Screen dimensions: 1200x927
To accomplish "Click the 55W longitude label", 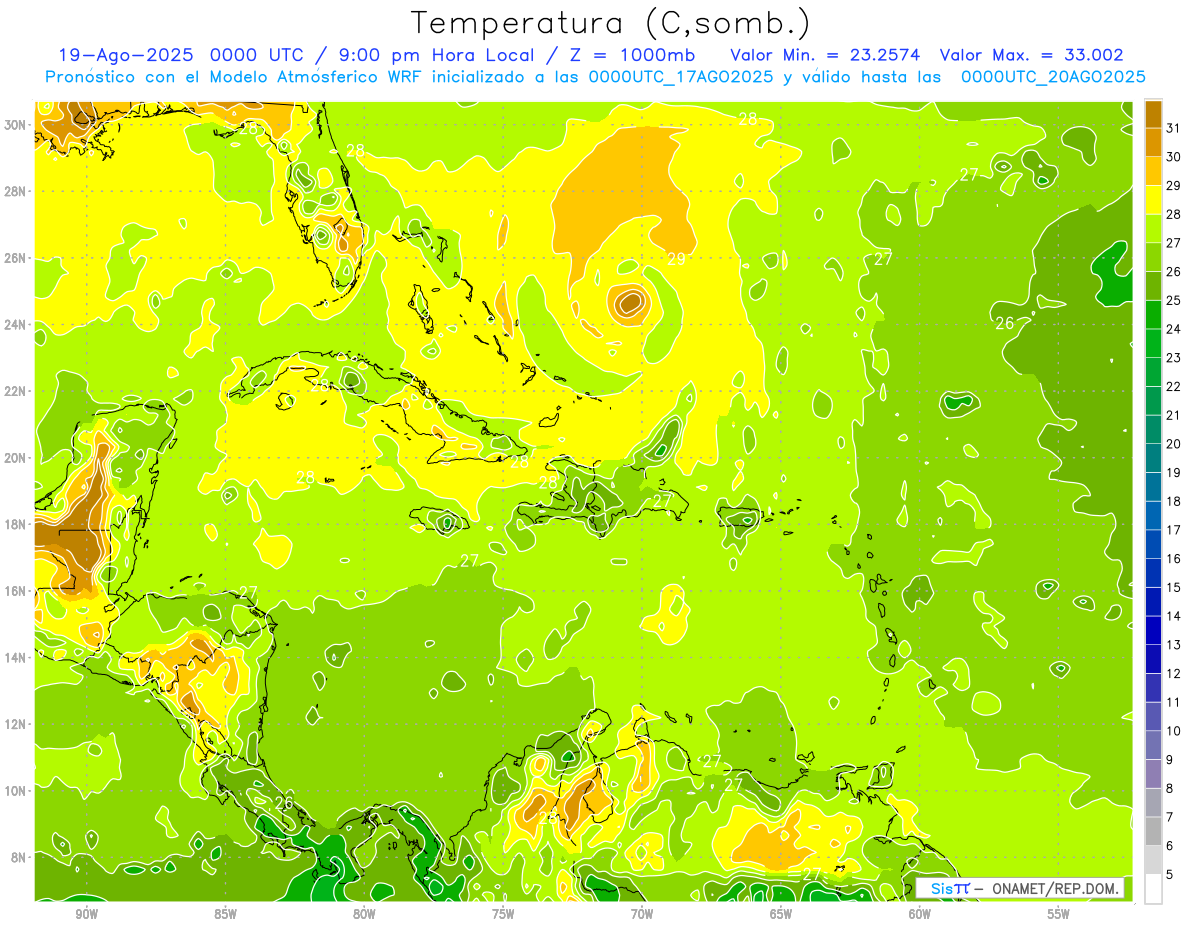I will tap(1059, 914).
